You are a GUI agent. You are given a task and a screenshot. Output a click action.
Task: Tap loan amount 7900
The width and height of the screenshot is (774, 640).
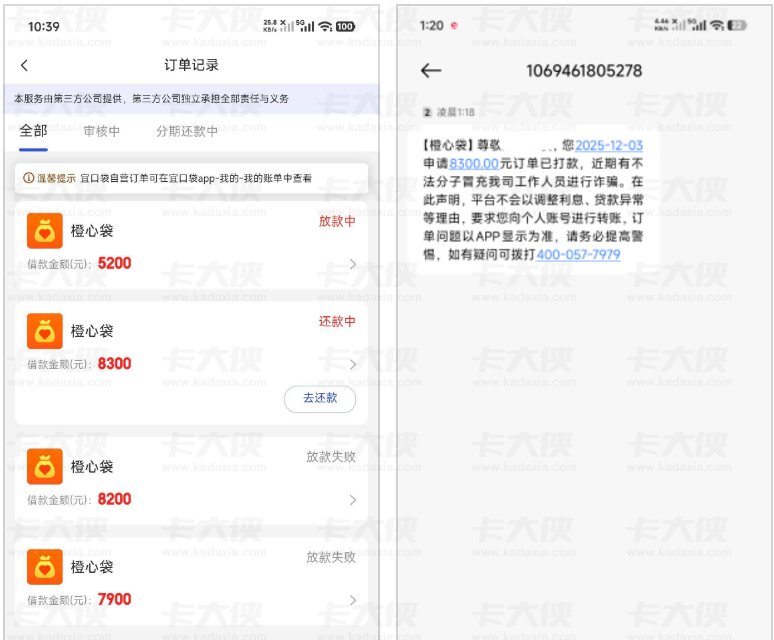pos(115,600)
